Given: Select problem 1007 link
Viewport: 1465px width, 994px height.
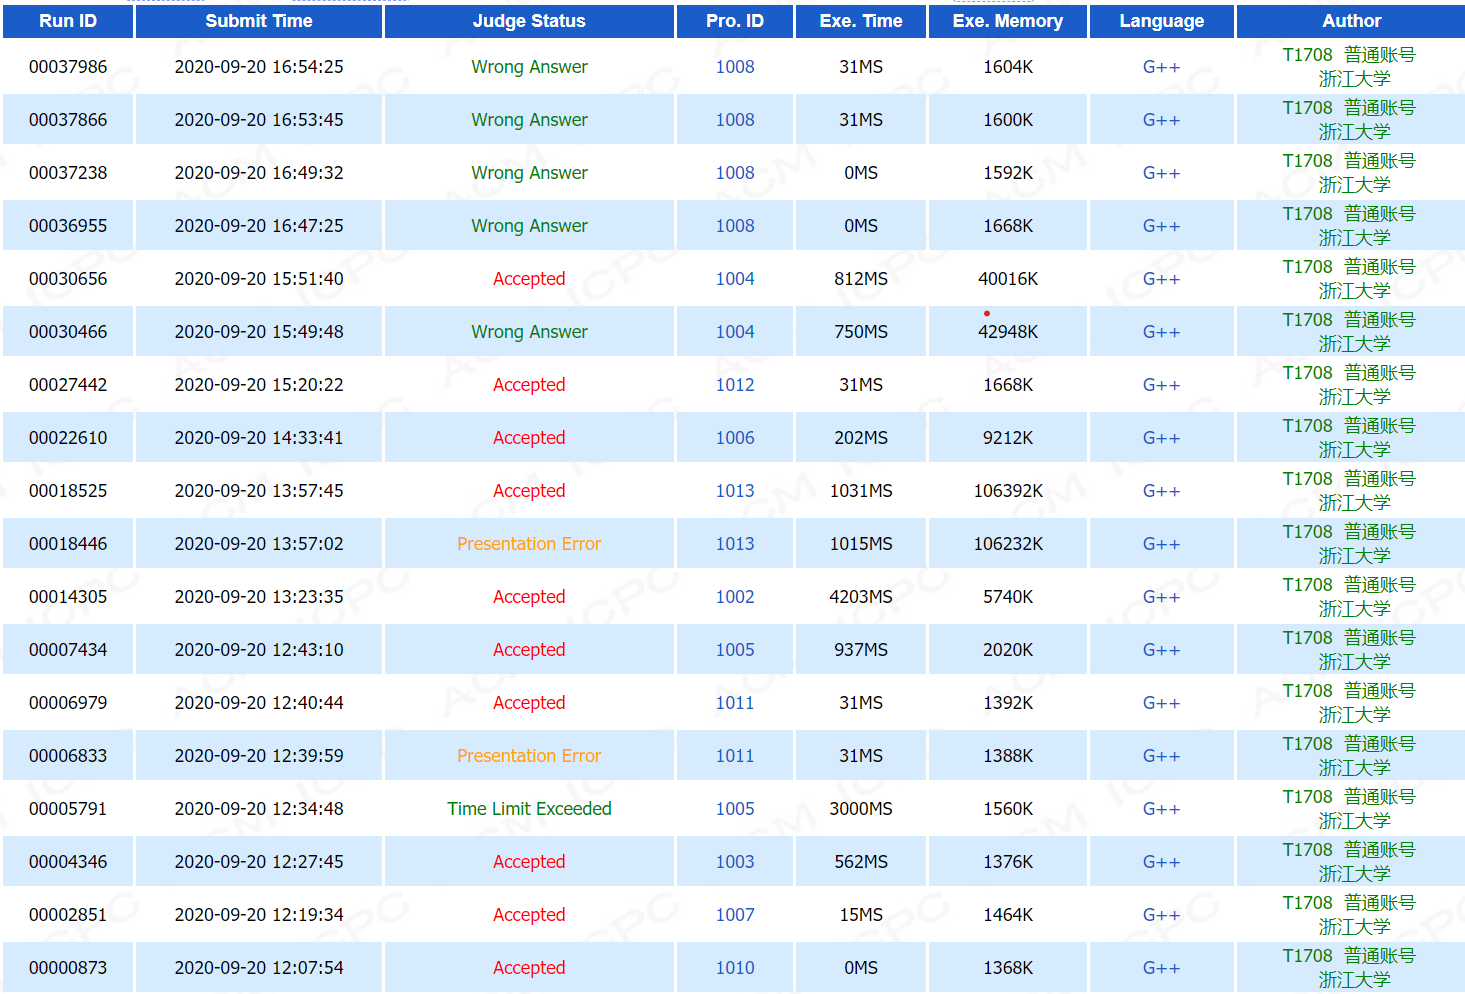Looking at the screenshot, I should point(734,915).
